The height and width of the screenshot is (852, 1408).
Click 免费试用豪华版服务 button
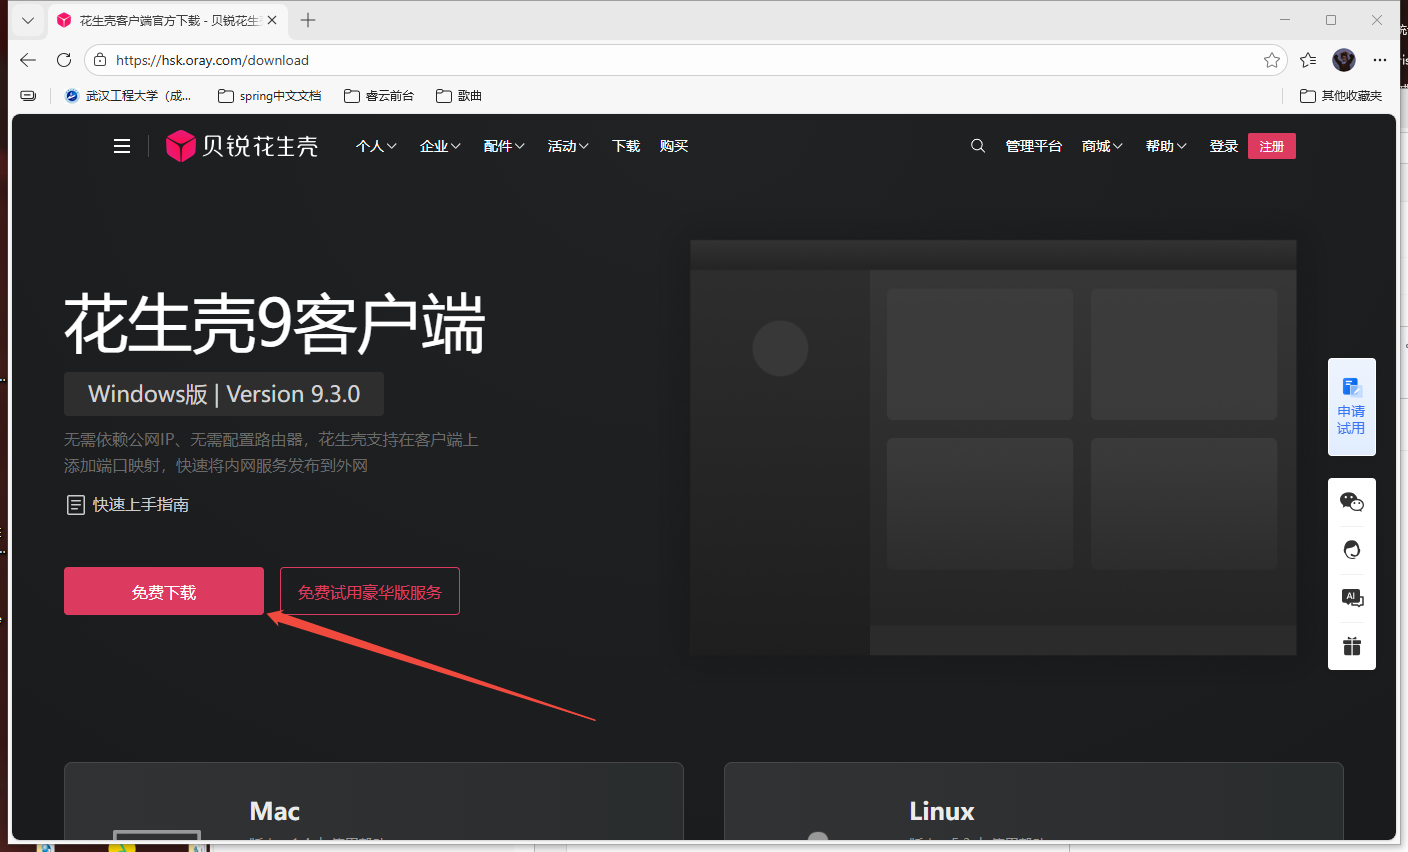pyautogui.click(x=370, y=592)
